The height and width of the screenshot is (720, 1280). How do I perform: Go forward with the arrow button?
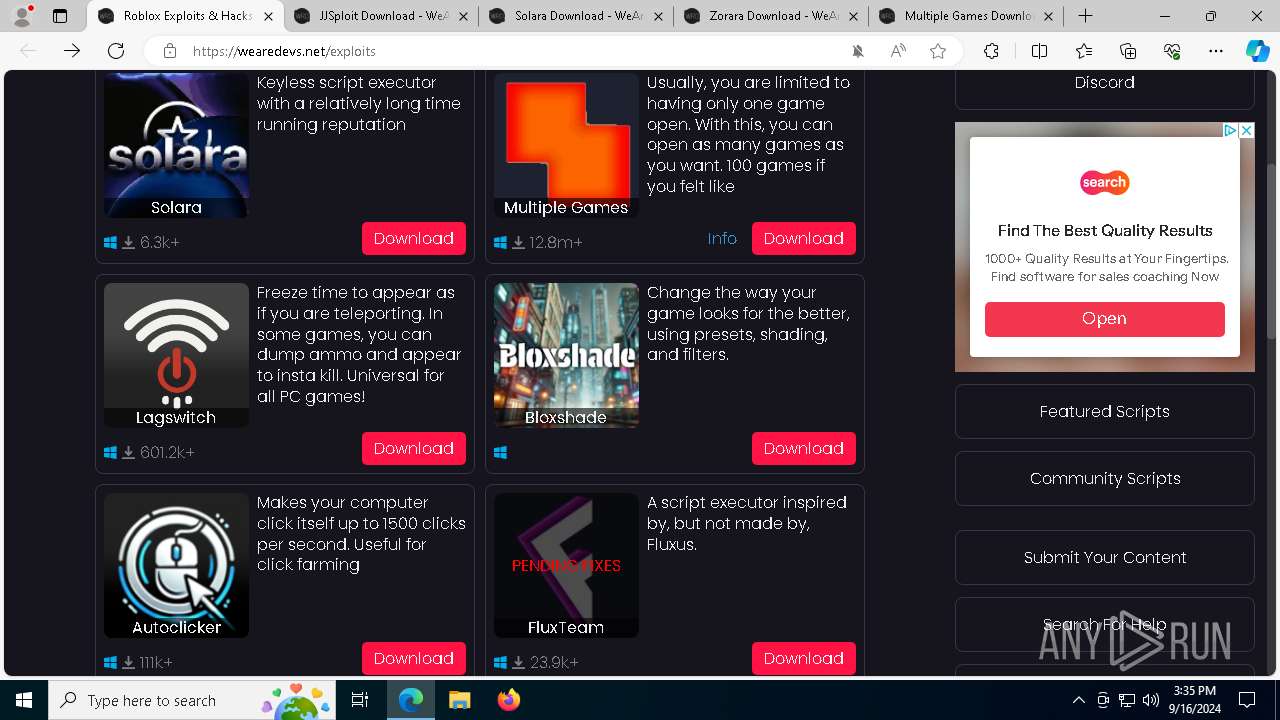tap(72, 51)
